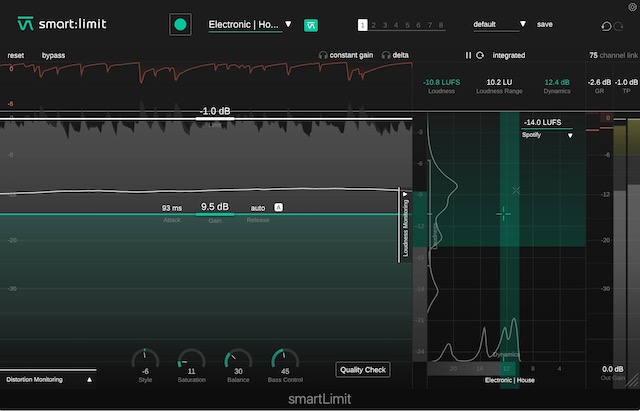Reset loudness measurement with the circular arrow

coord(480,55)
